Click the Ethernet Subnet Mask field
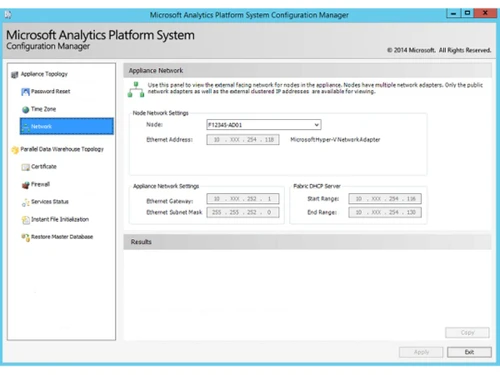 click(x=243, y=212)
